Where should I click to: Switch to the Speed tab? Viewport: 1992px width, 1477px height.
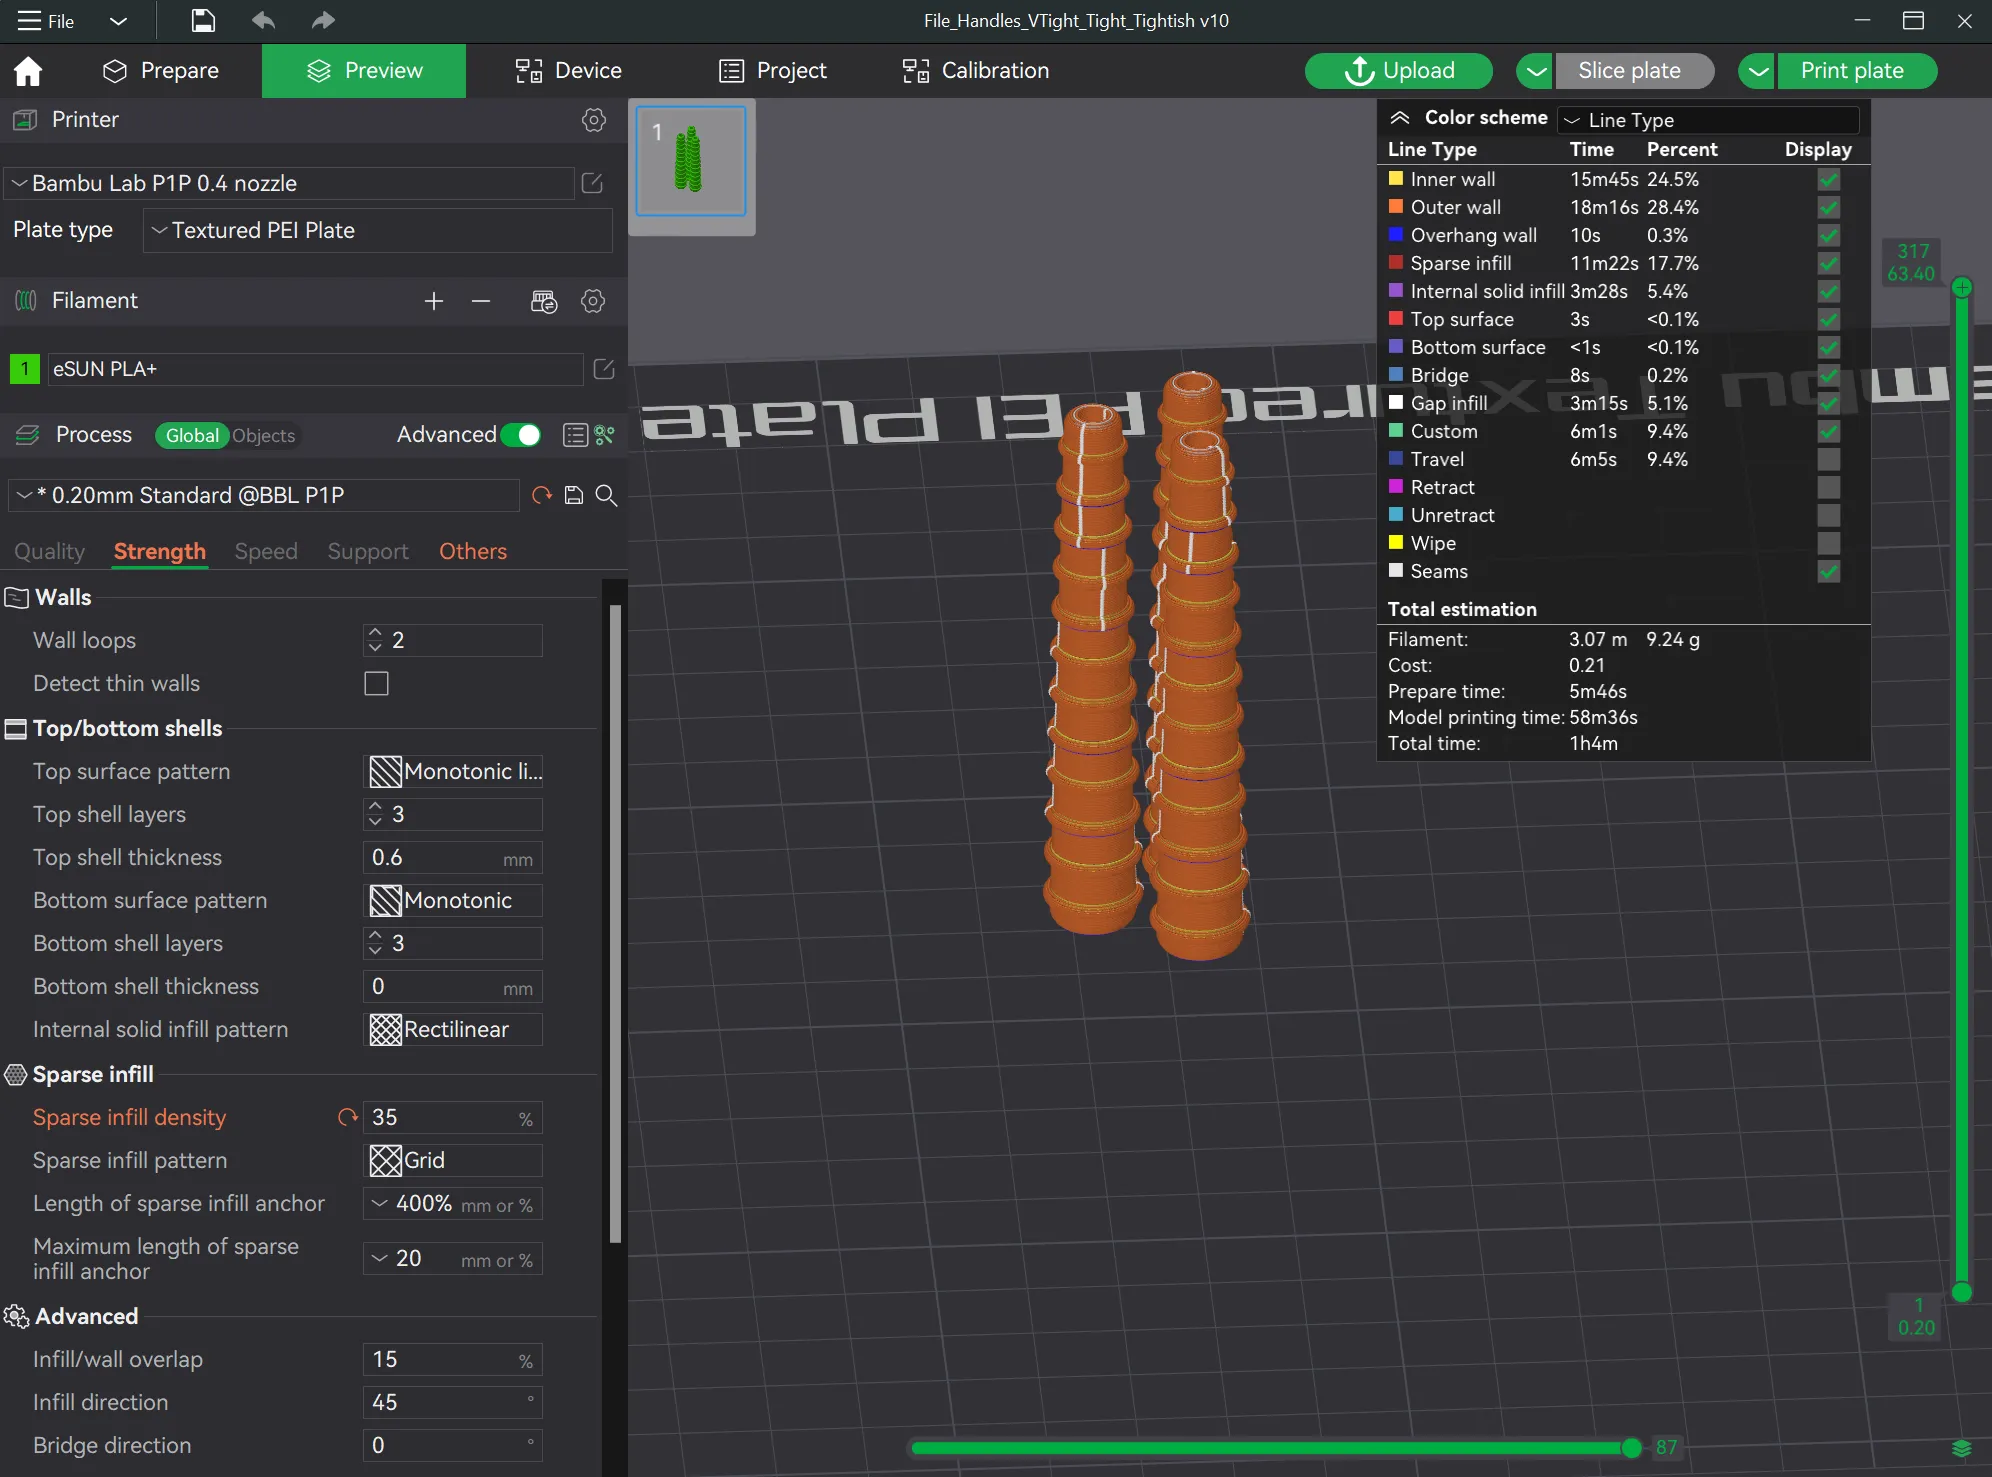tap(266, 551)
